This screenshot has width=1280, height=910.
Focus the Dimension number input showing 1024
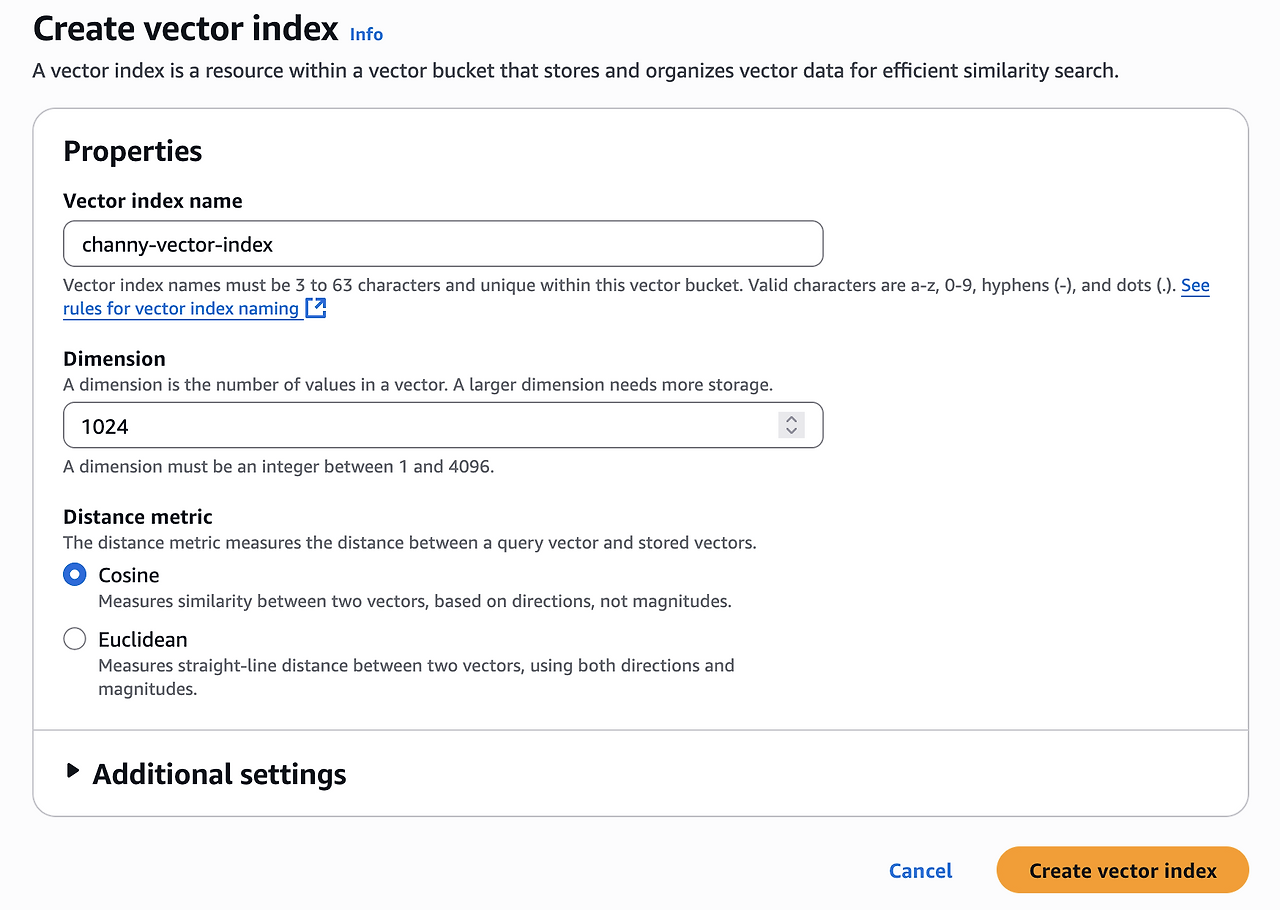(x=420, y=426)
